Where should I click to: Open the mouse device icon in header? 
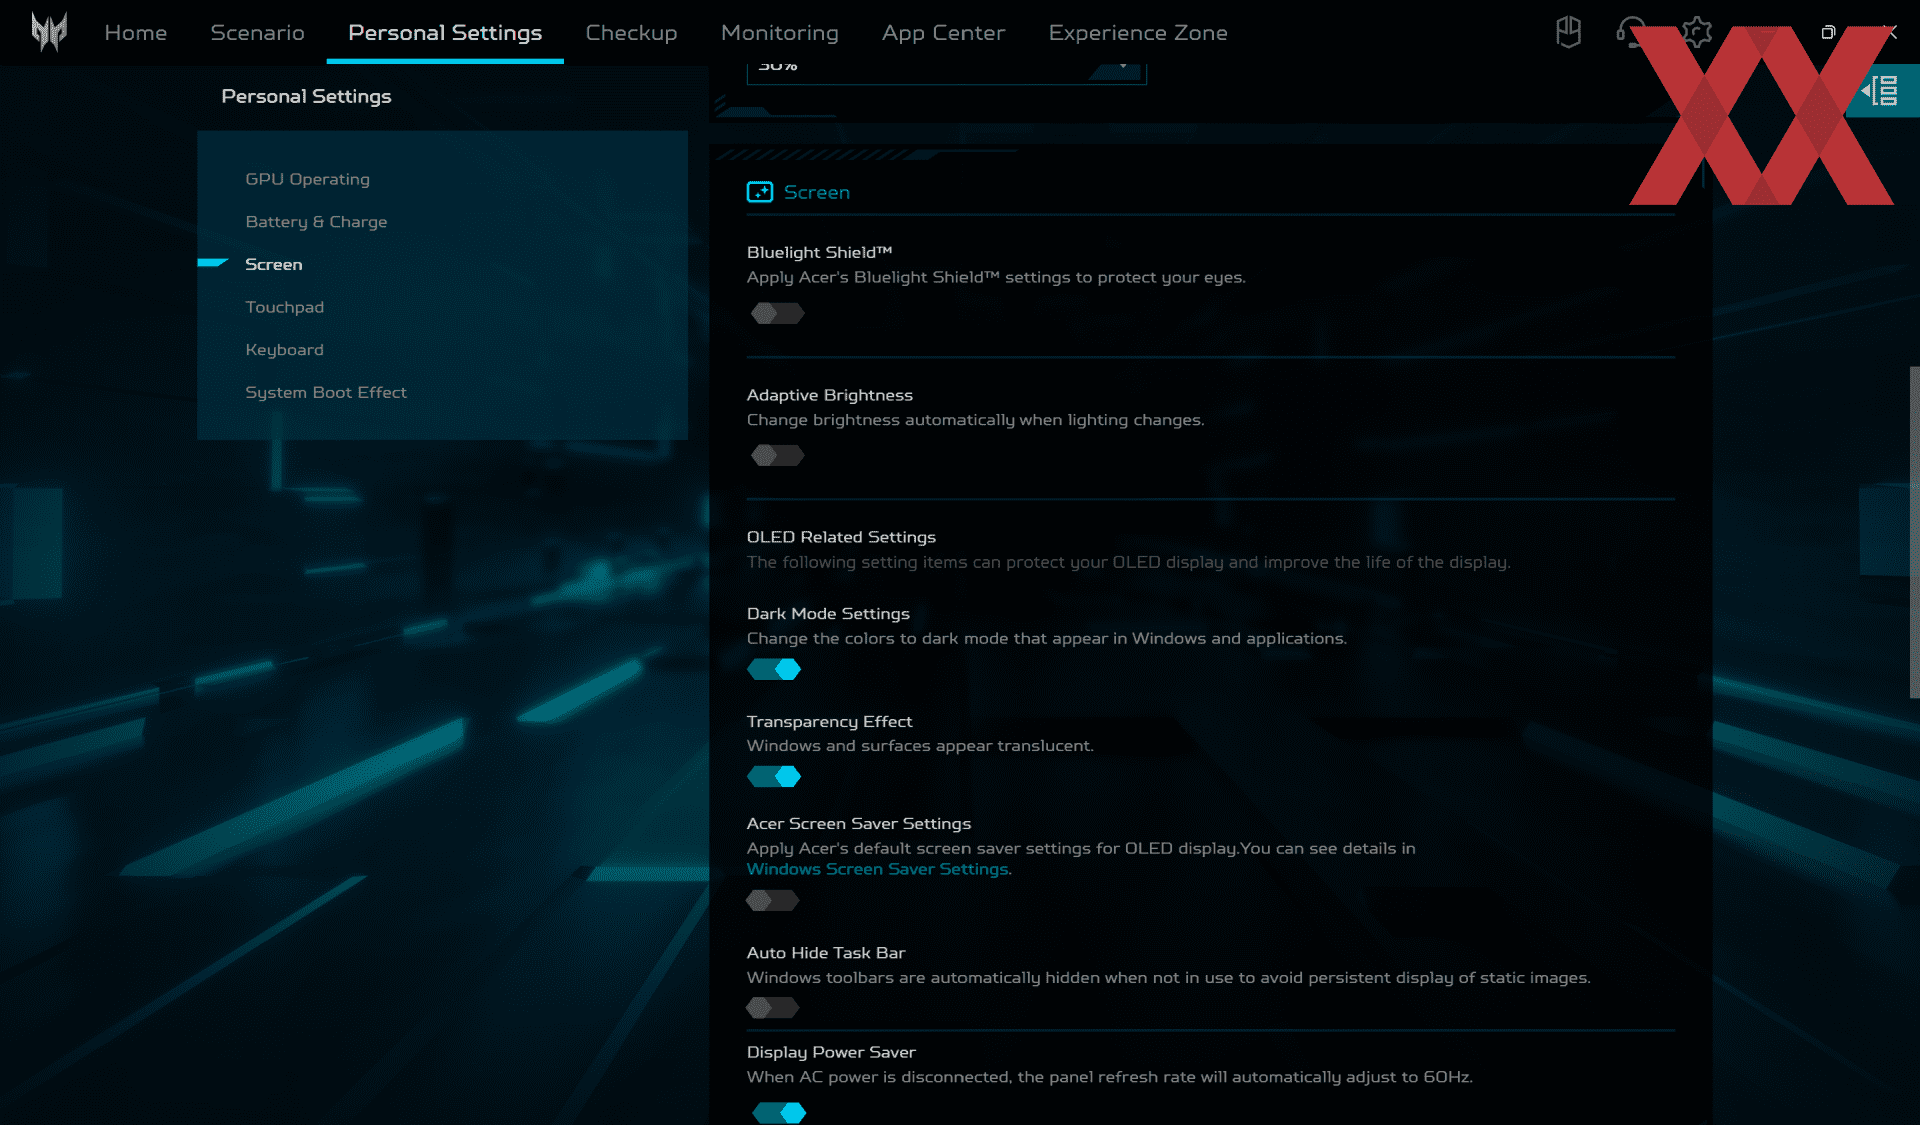(1568, 32)
